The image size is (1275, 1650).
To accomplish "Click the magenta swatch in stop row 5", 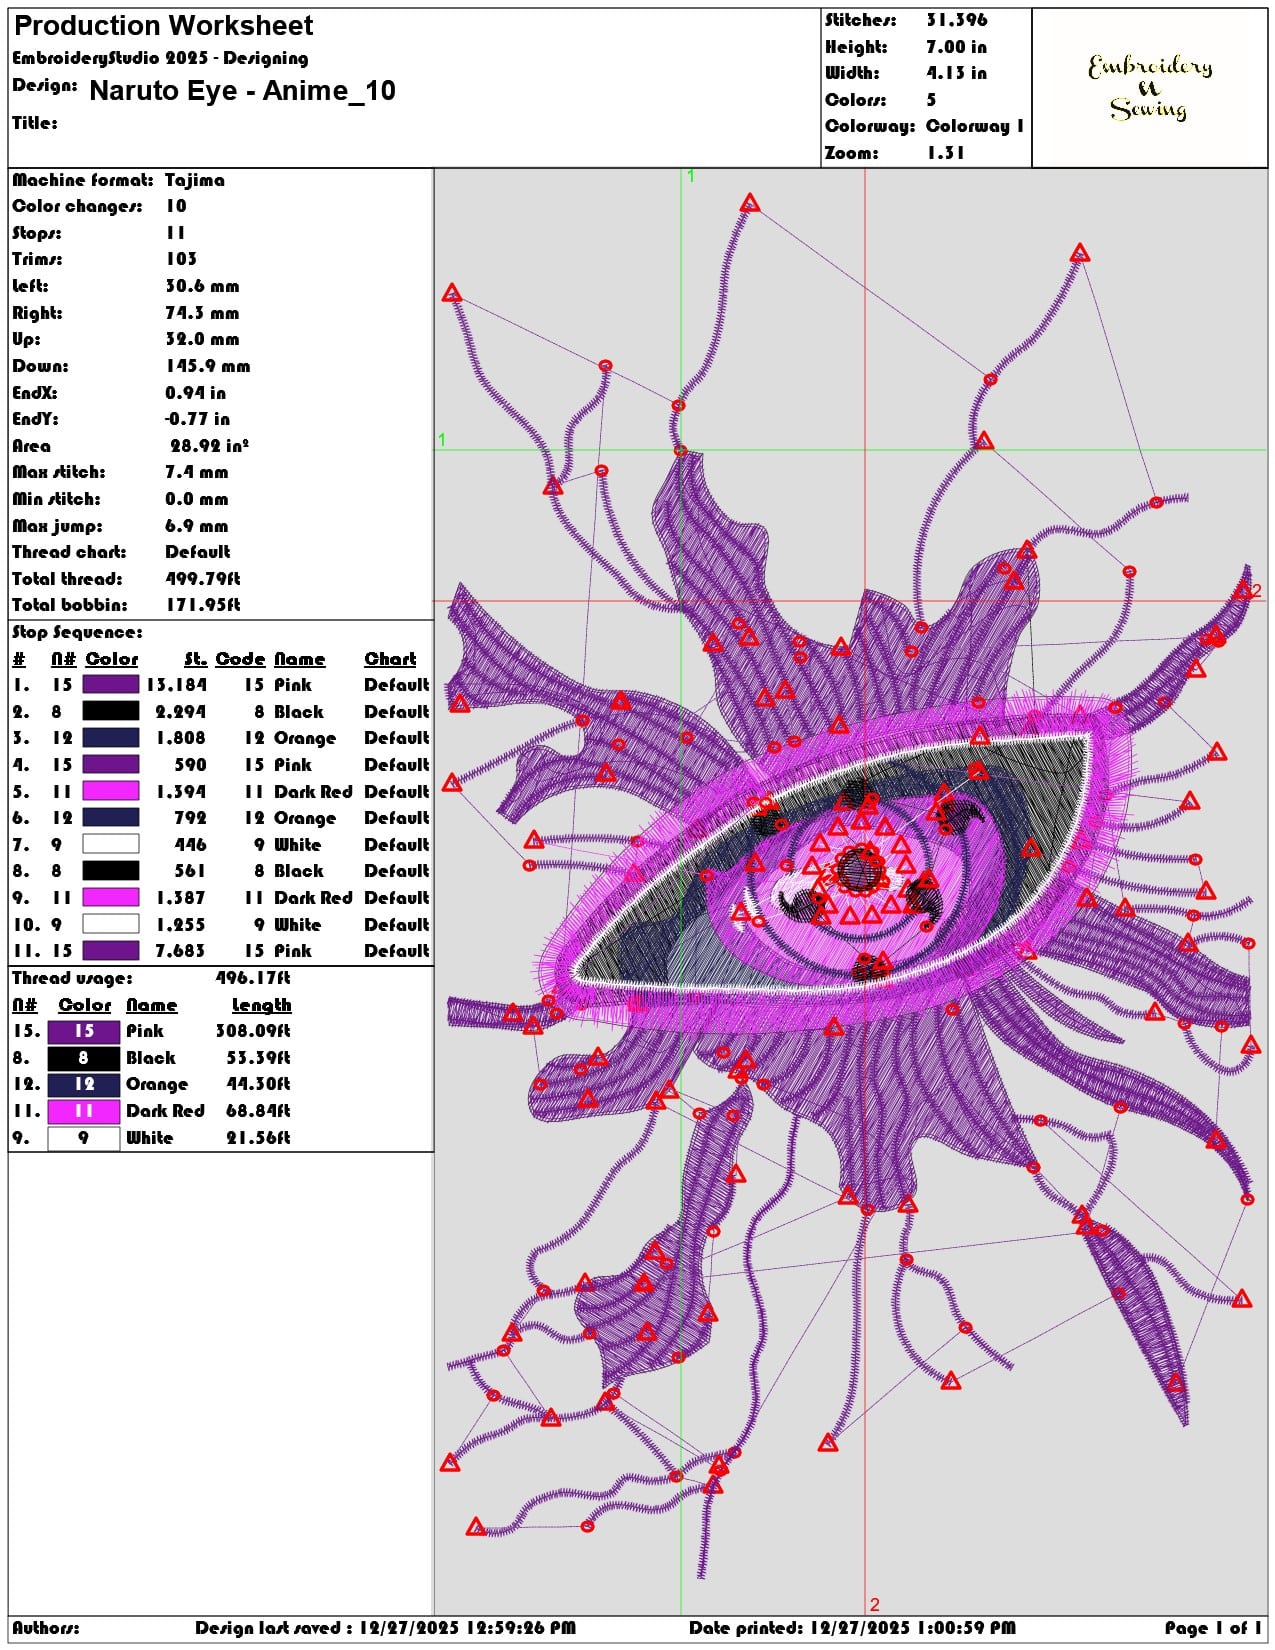I will 110,791.
